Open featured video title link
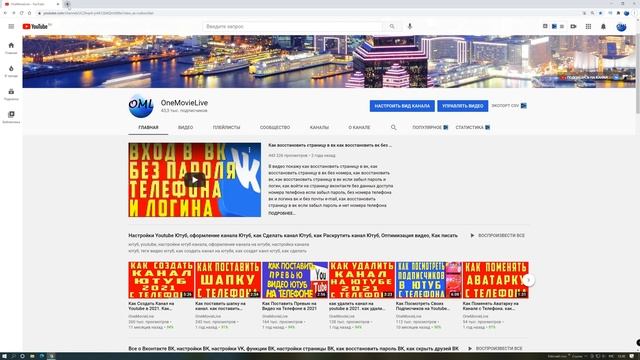 point(330,145)
